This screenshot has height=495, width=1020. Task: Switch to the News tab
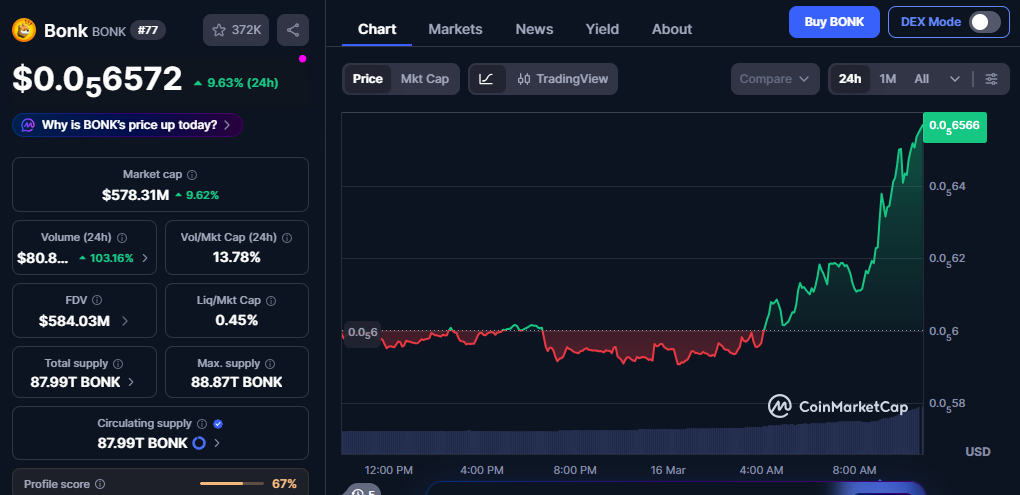pyautogui.click(x=534, y=29)
